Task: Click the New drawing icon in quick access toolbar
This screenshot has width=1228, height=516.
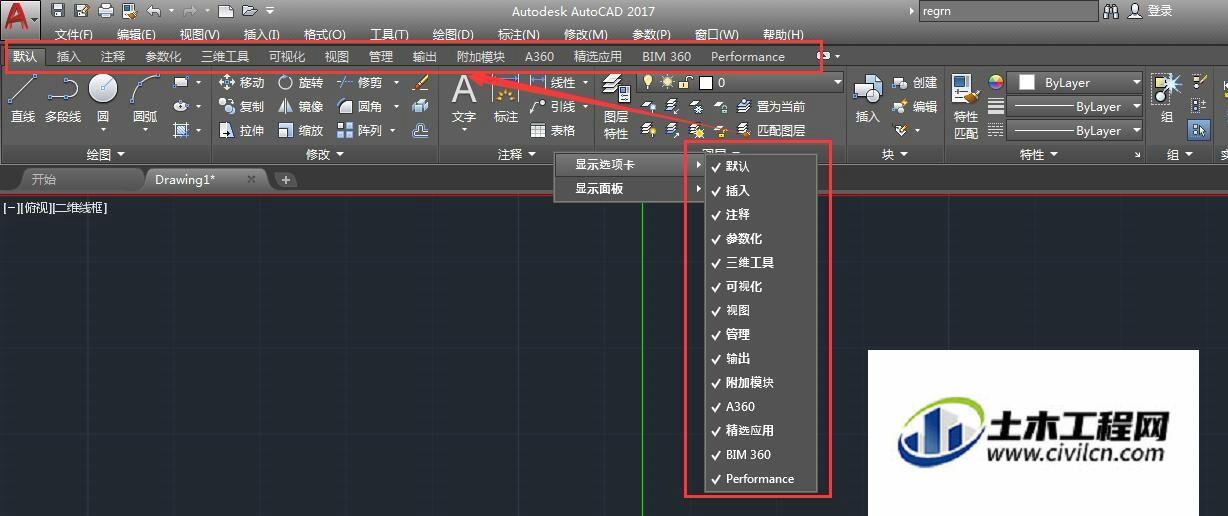Action: point(226,11)
